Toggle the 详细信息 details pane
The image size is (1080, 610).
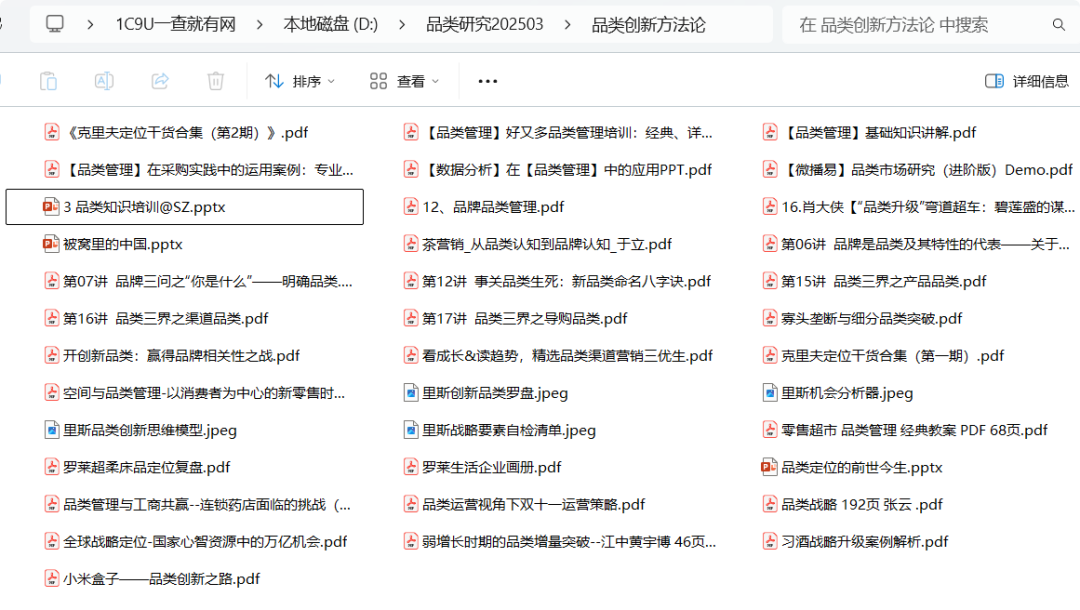[x=1026, y=82]
